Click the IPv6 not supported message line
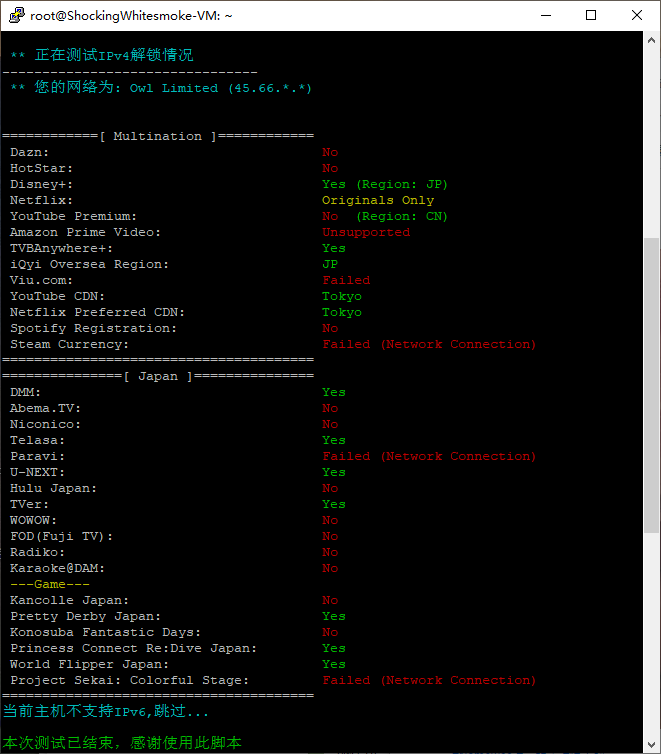The width and height of the screenshot is (661, 754). [x=106, y=711]
